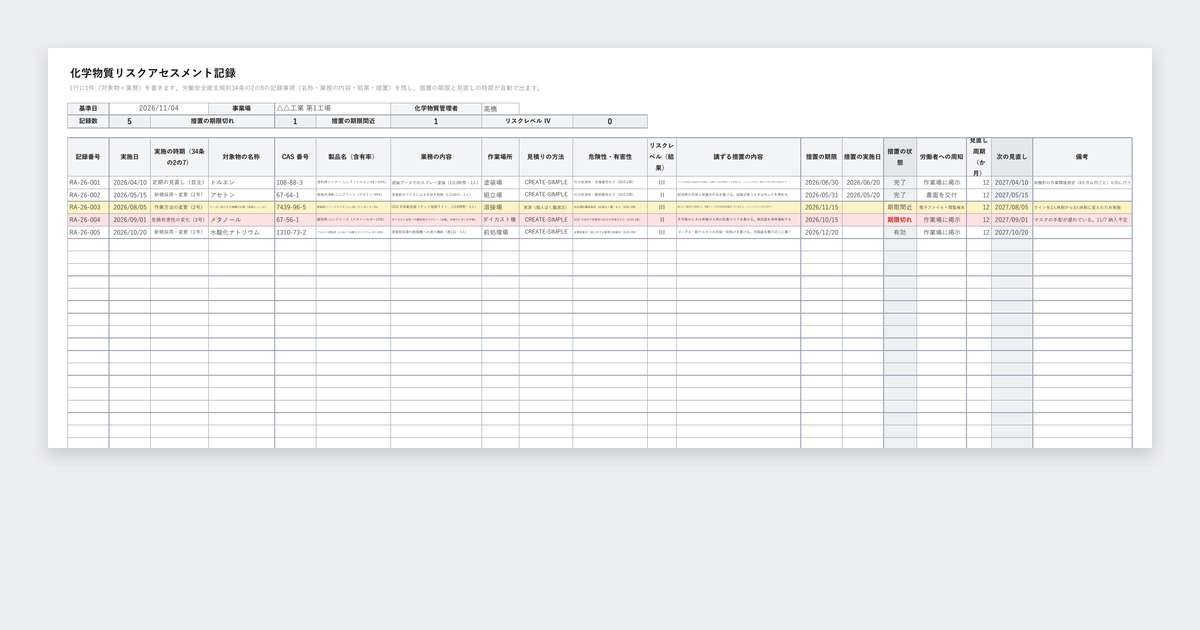Click the next review date 2027/10/20

[1012, 232]
